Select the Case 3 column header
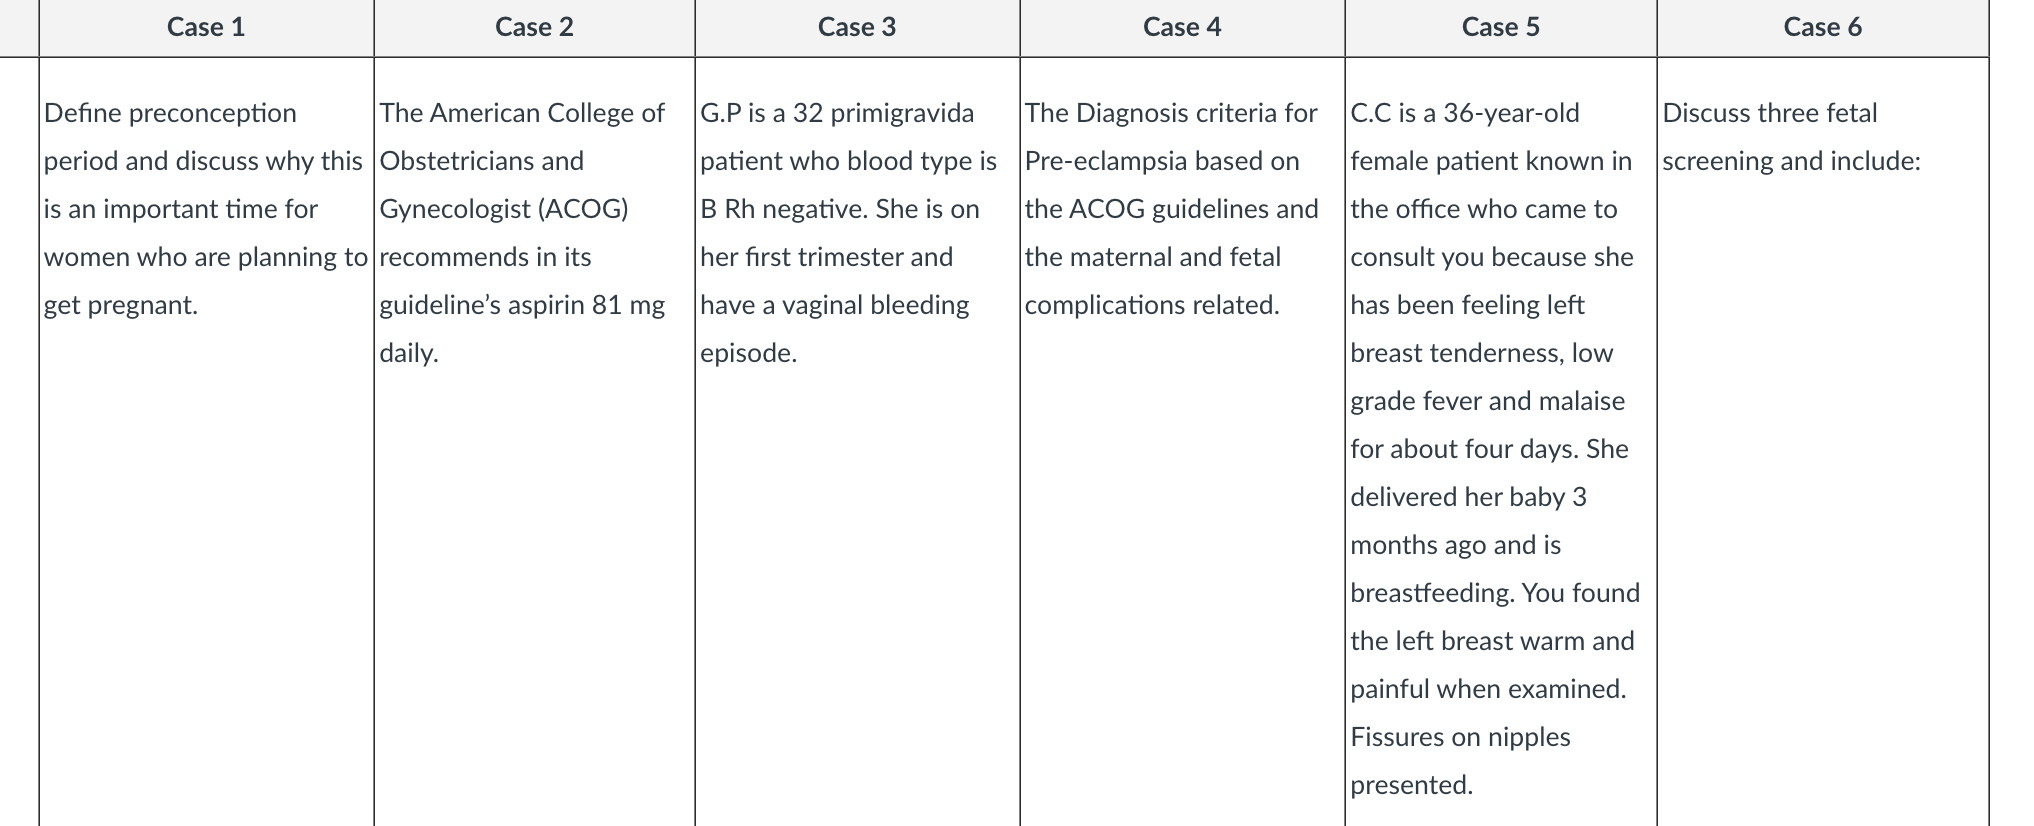 point(857,27)
